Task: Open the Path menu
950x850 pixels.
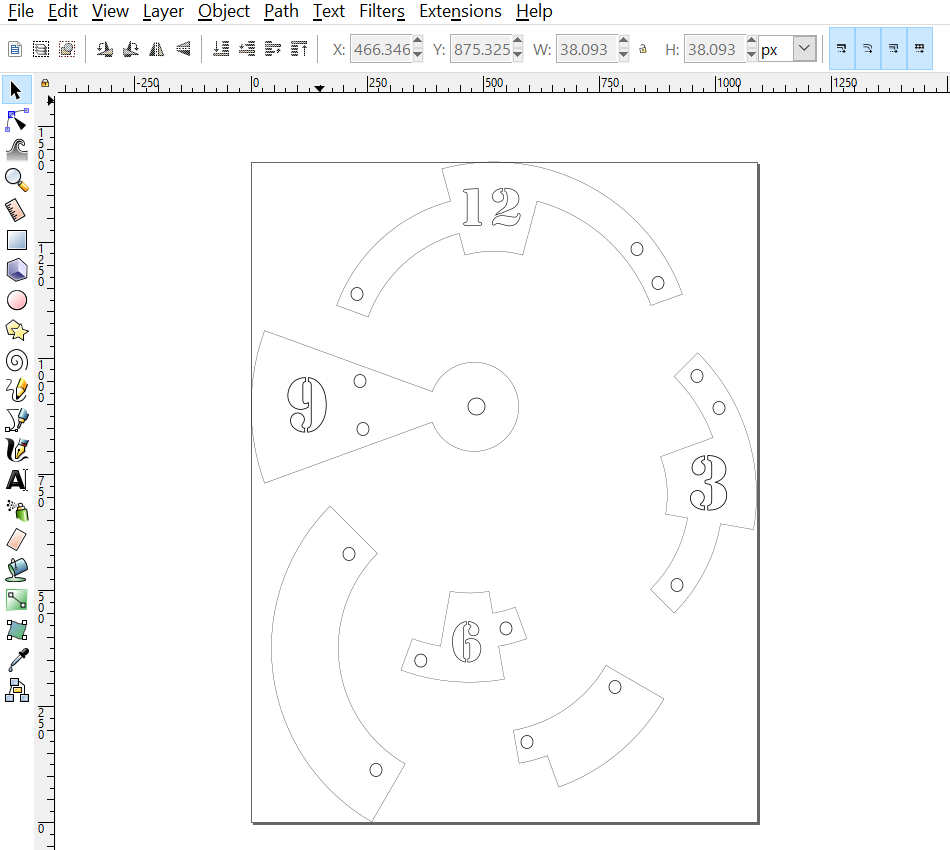Action: coord(281,12)
